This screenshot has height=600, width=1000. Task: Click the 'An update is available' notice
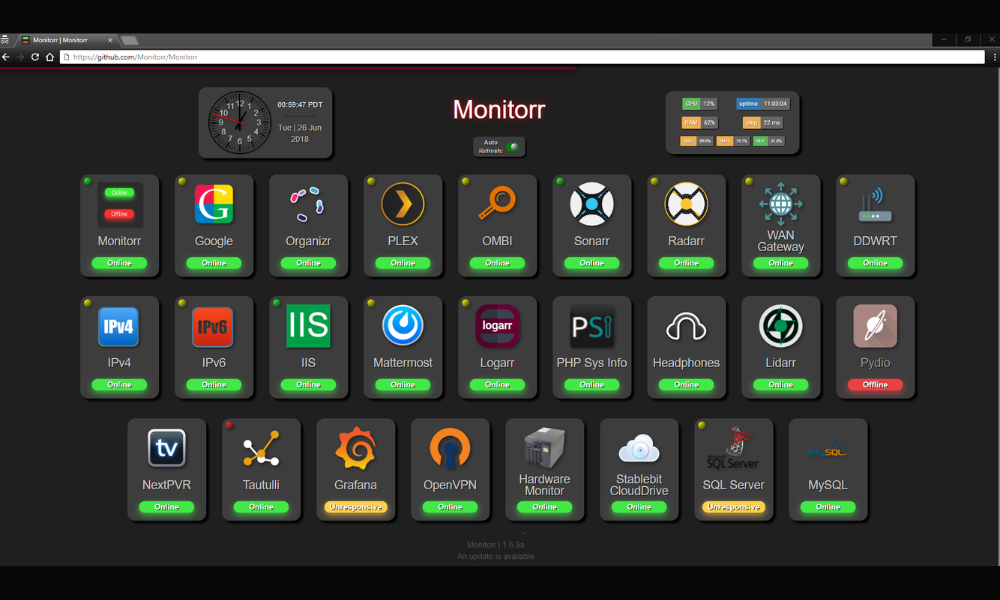tap(496, 557)
